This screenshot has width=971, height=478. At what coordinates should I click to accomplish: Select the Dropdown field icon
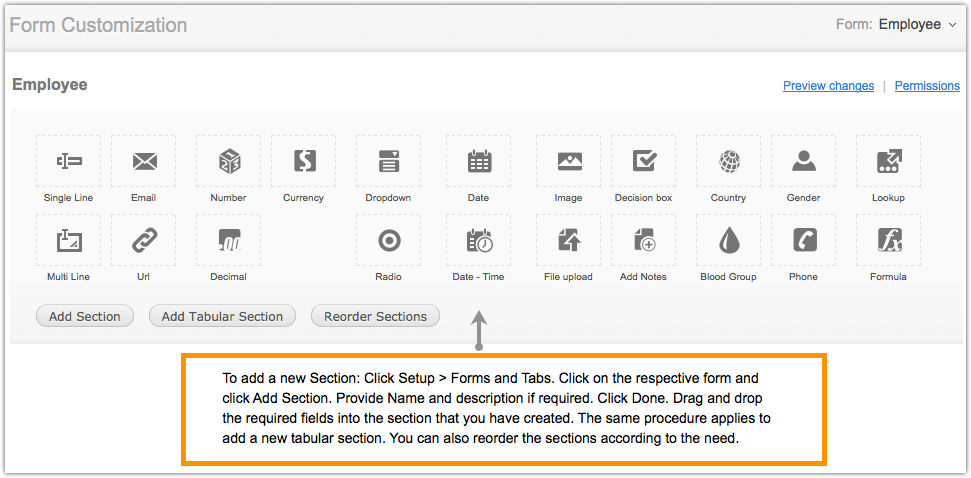pyautogui.click(x=388, y=161)
